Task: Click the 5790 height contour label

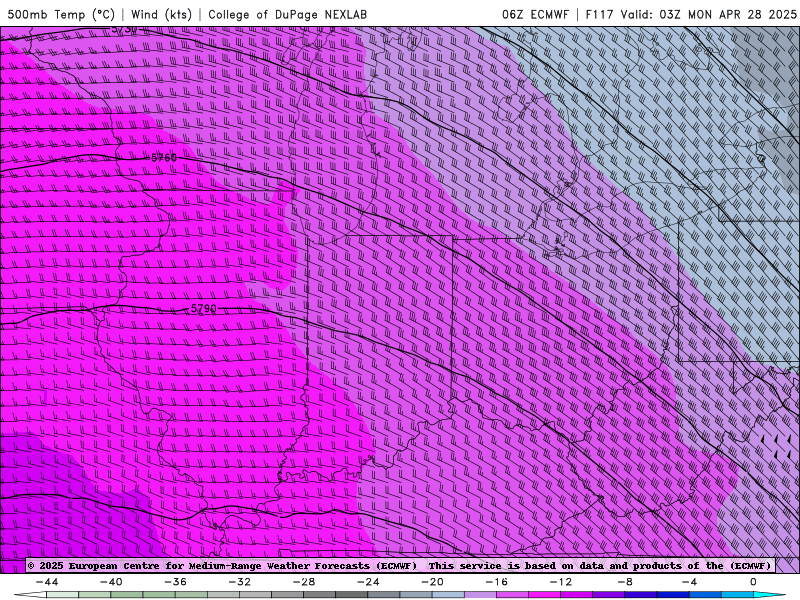Action: pos(204,309)
